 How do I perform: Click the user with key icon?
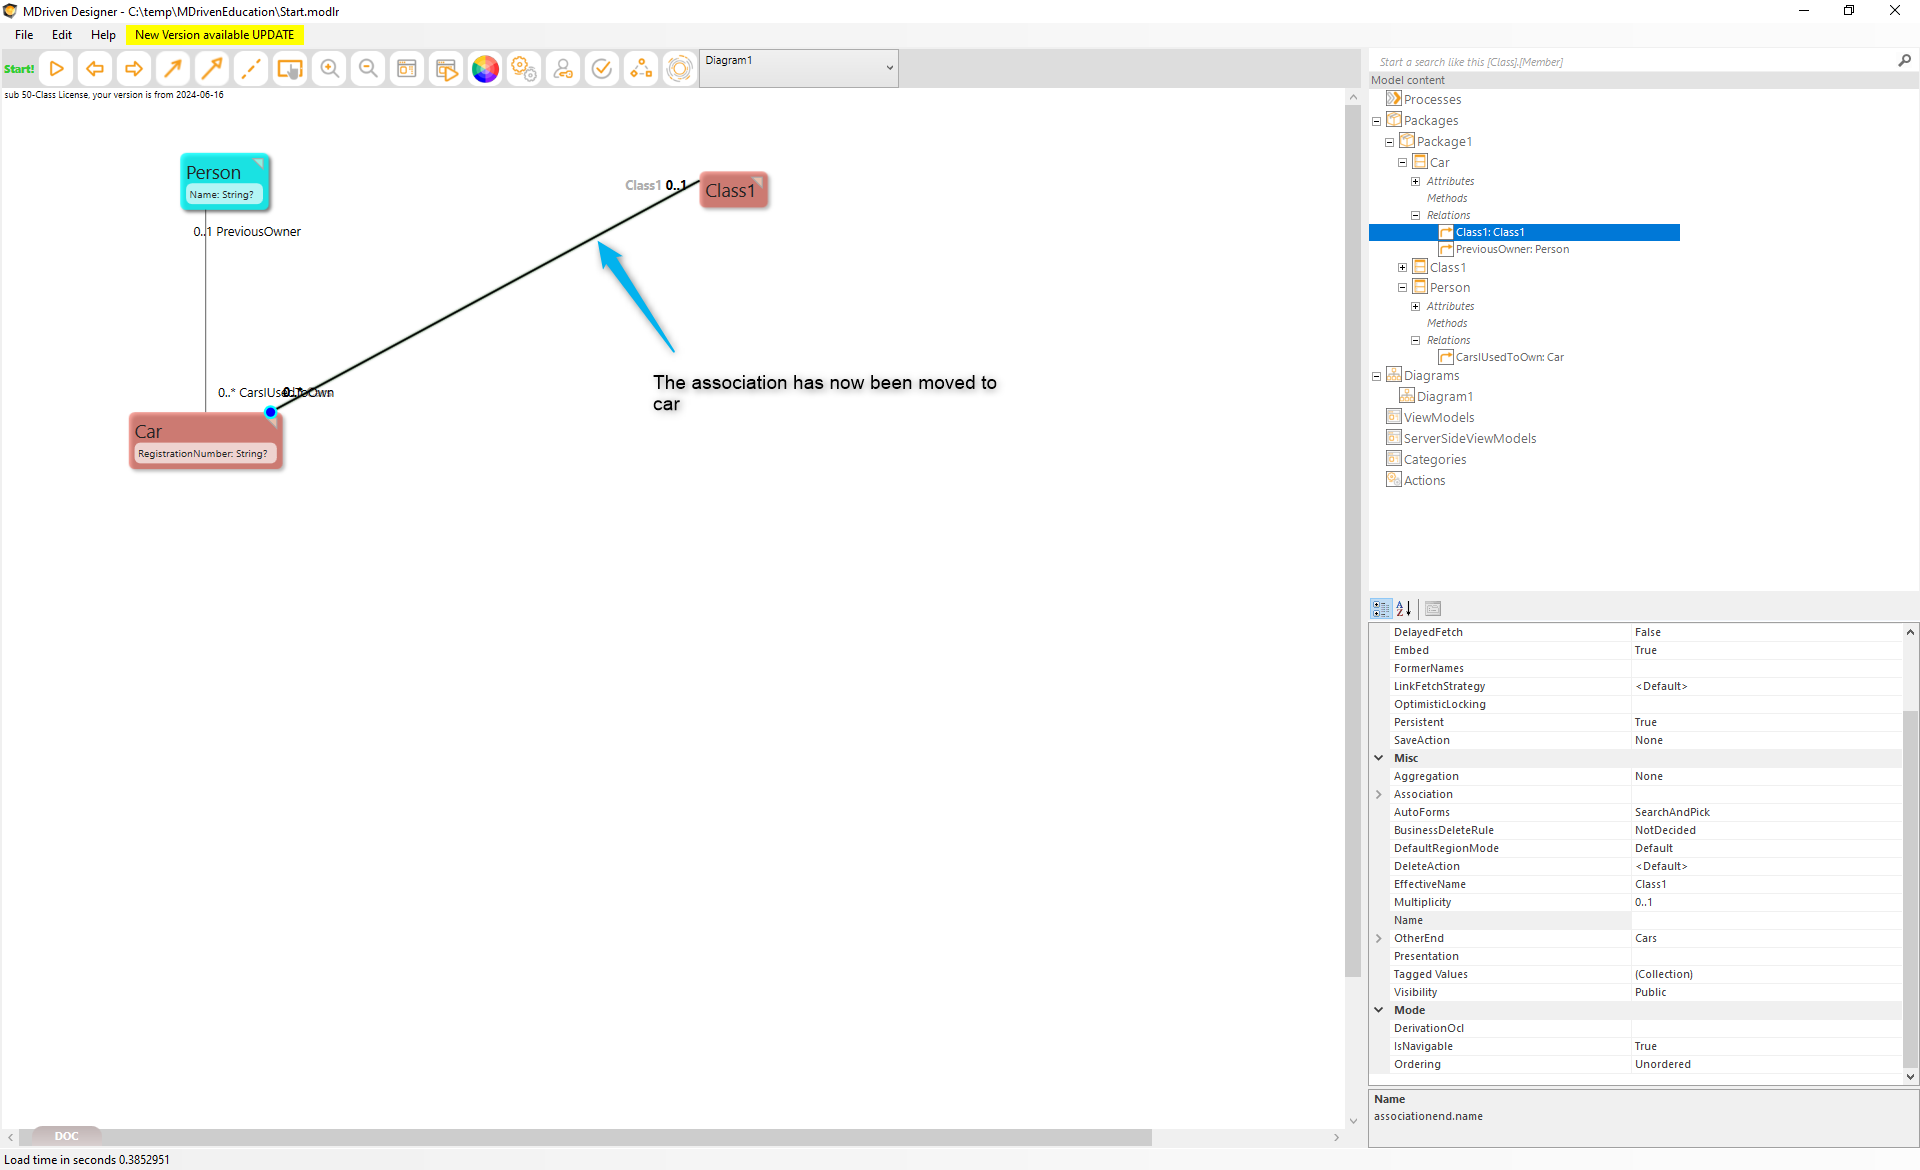563,69
